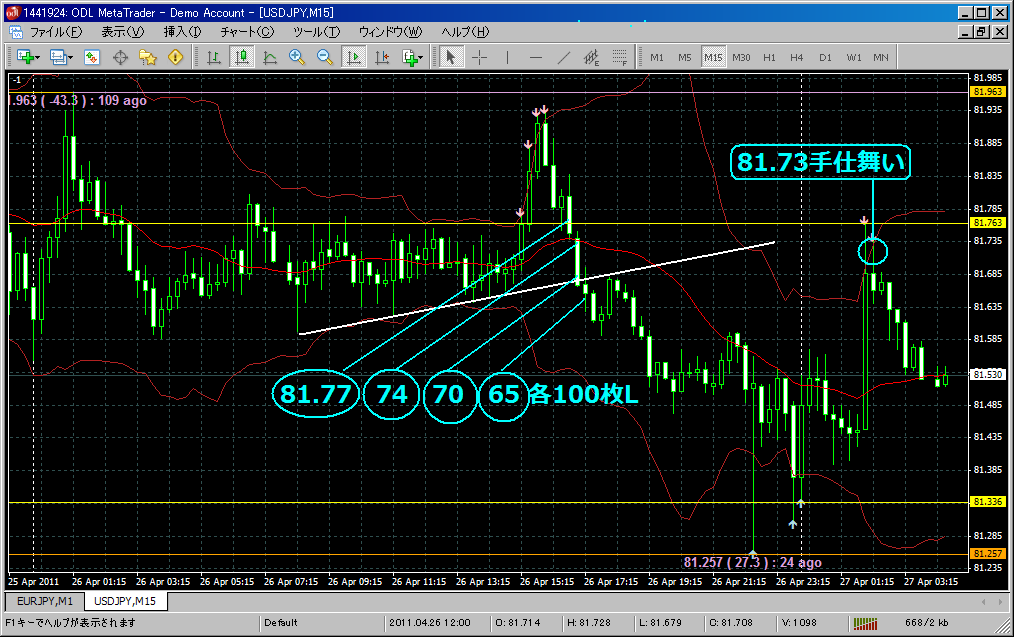Screen dimensions: 1014x637
Task: Open the Market Watch panel icon
Action: [x=92, y=57]
